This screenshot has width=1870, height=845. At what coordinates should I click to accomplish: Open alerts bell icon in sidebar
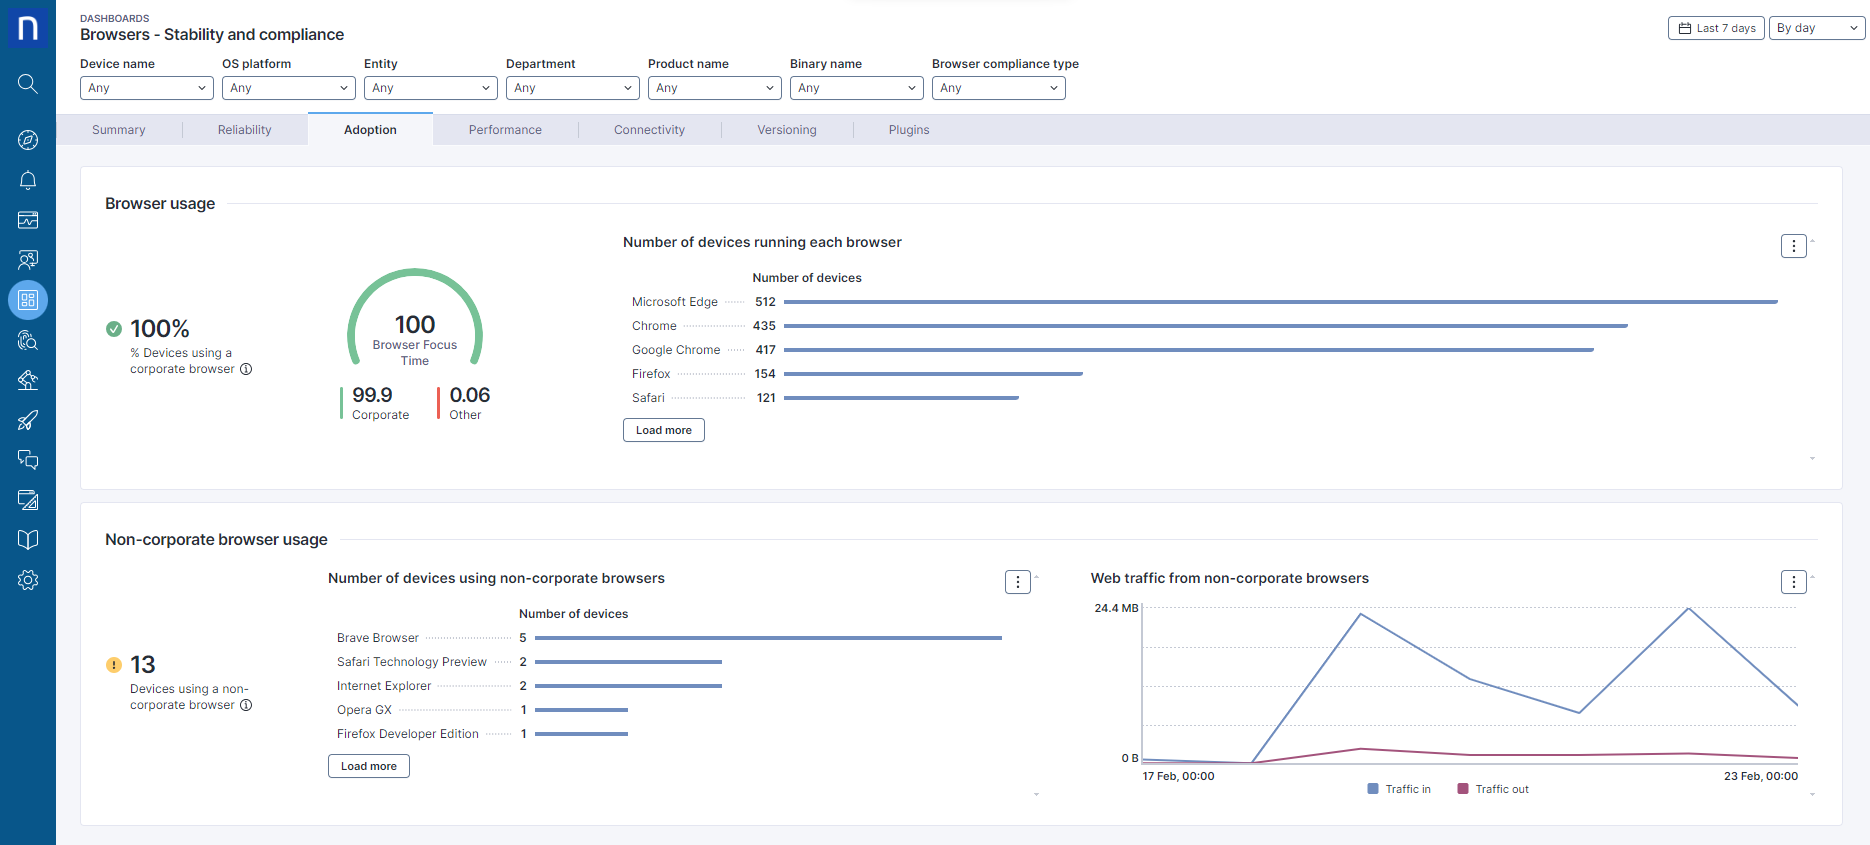click(x=28, y=180)
